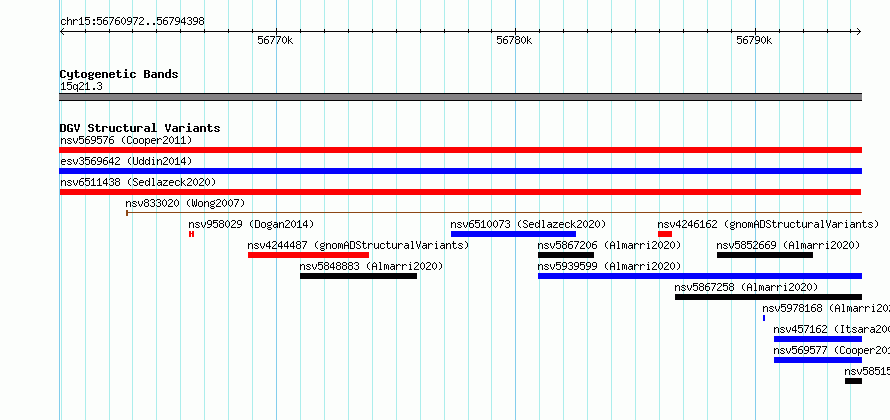Screen dimensions: 890x420
Task: Open the nsv569577 label text
Action: (832, 350)
